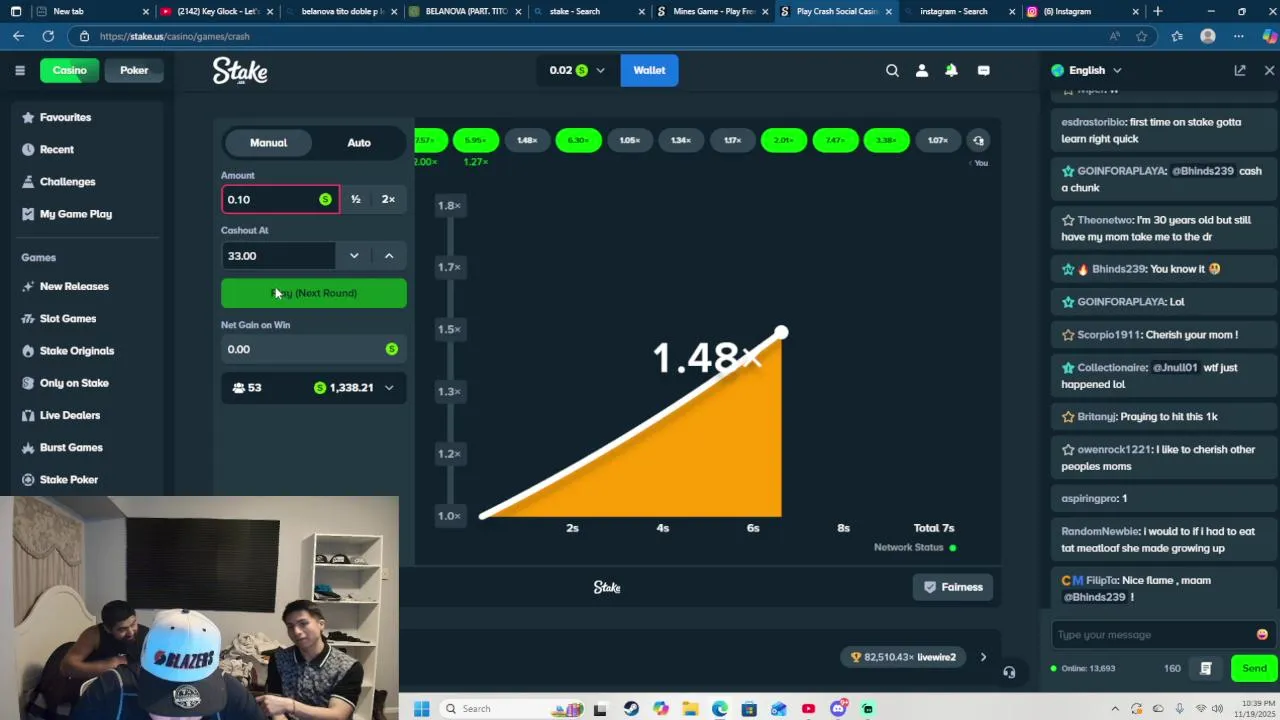The height and width of the screenshot is (720, 1280).
Task: Click the 2.01× previous round pill
Action: (x=783, y=141)
